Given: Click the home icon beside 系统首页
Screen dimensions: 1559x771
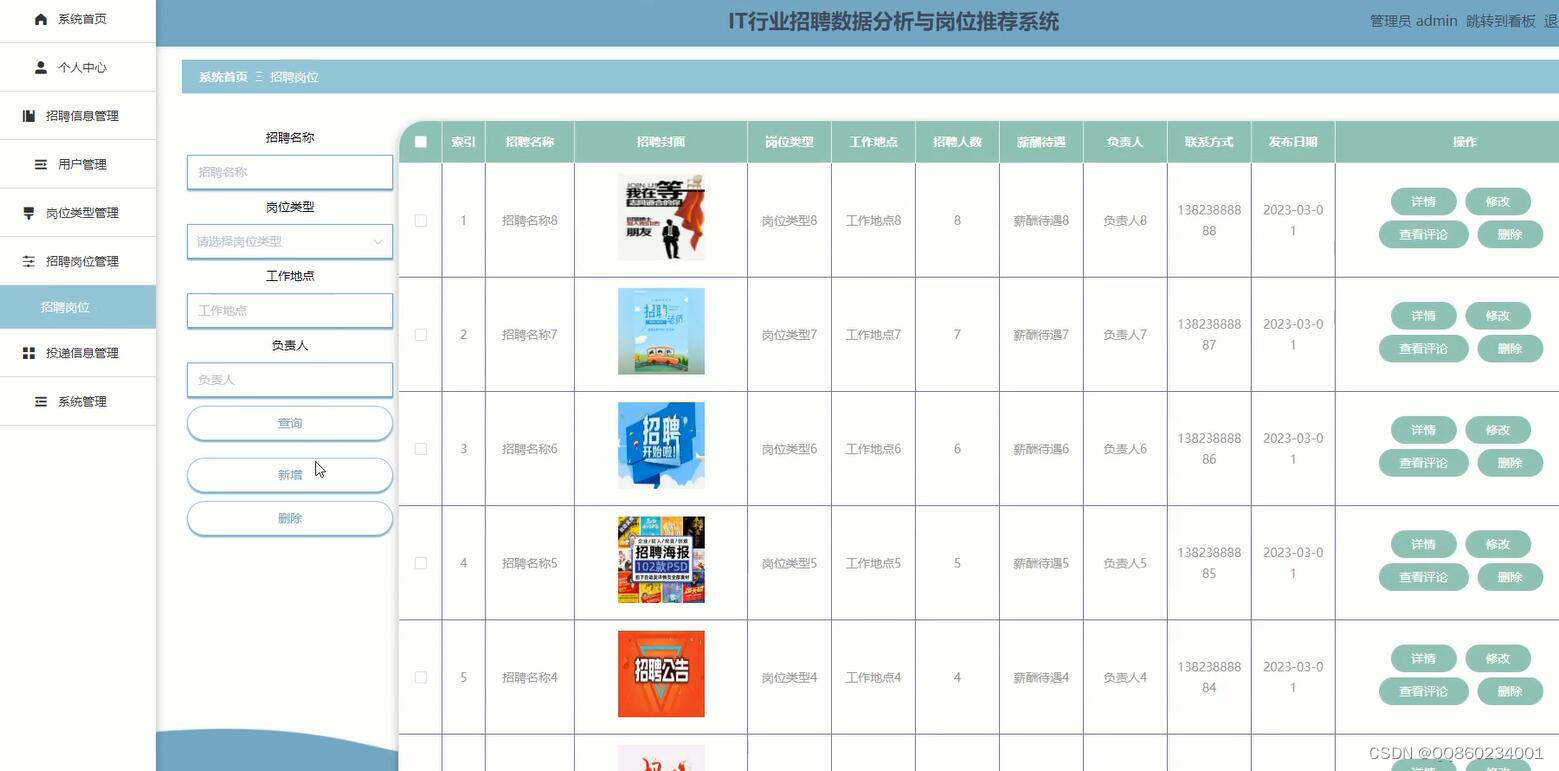Looking at the screenshot, I should (41, 19).
